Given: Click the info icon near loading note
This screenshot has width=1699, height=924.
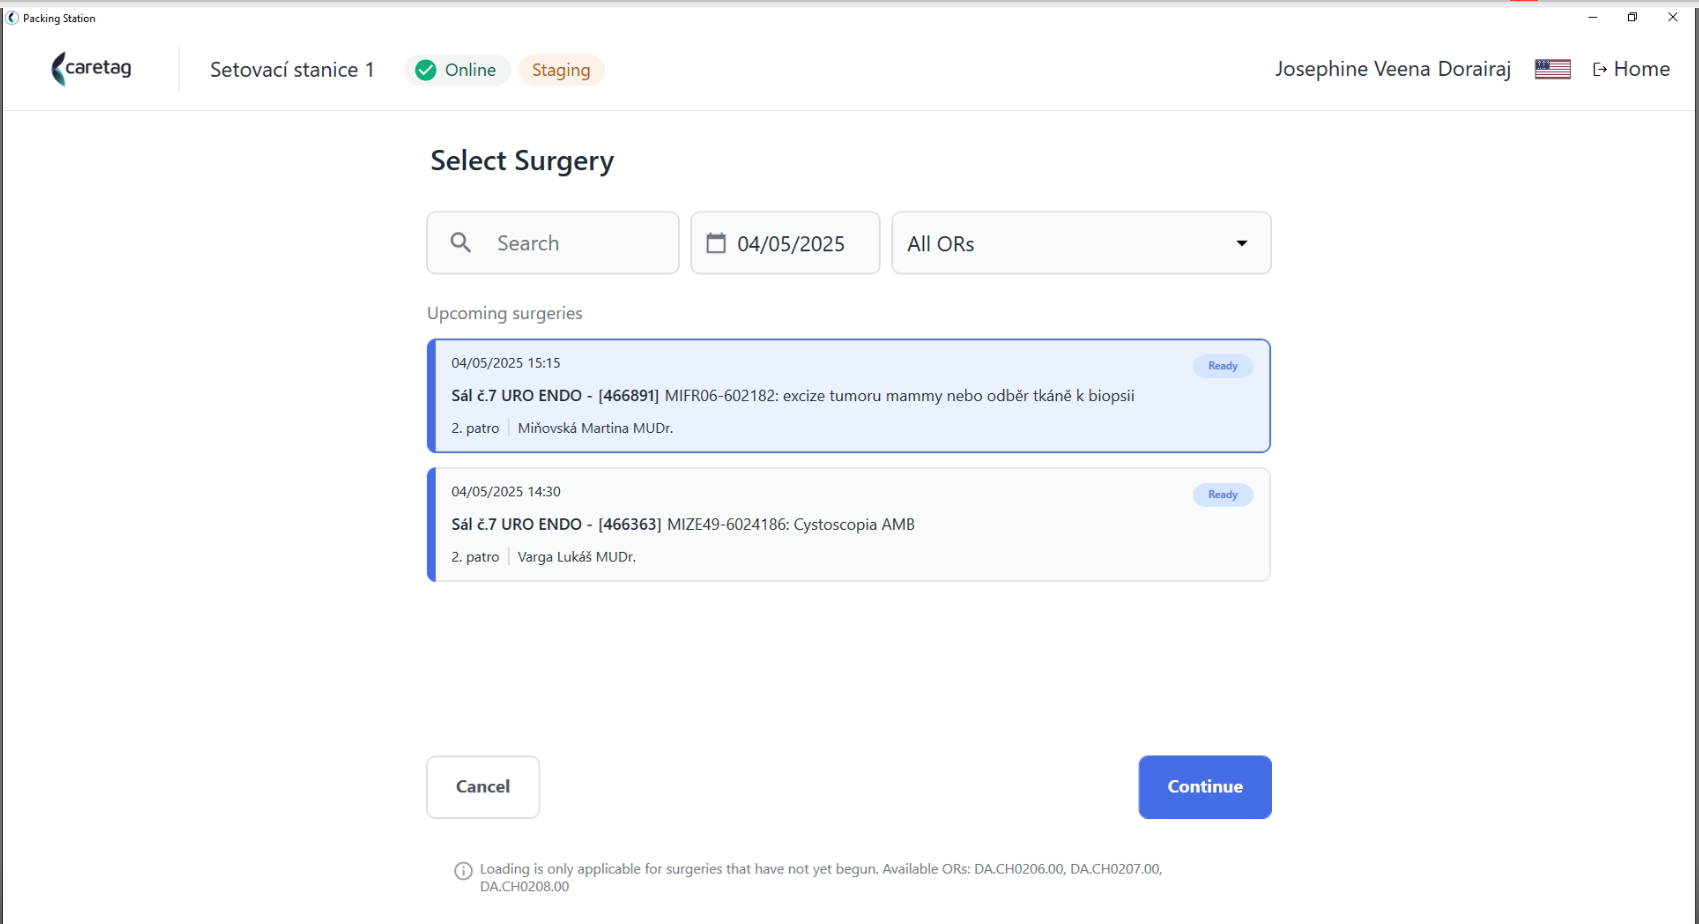Looking at the screenshot, I should 463,871.
